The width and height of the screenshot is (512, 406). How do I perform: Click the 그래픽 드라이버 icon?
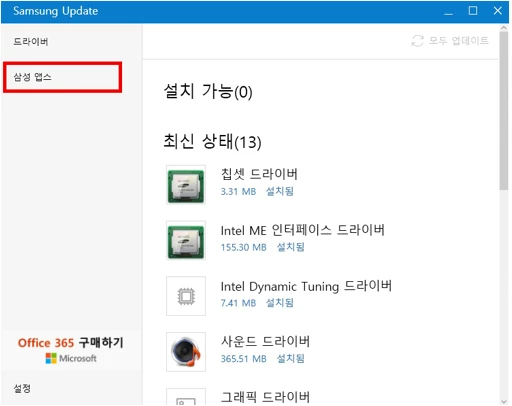(186, 397)
